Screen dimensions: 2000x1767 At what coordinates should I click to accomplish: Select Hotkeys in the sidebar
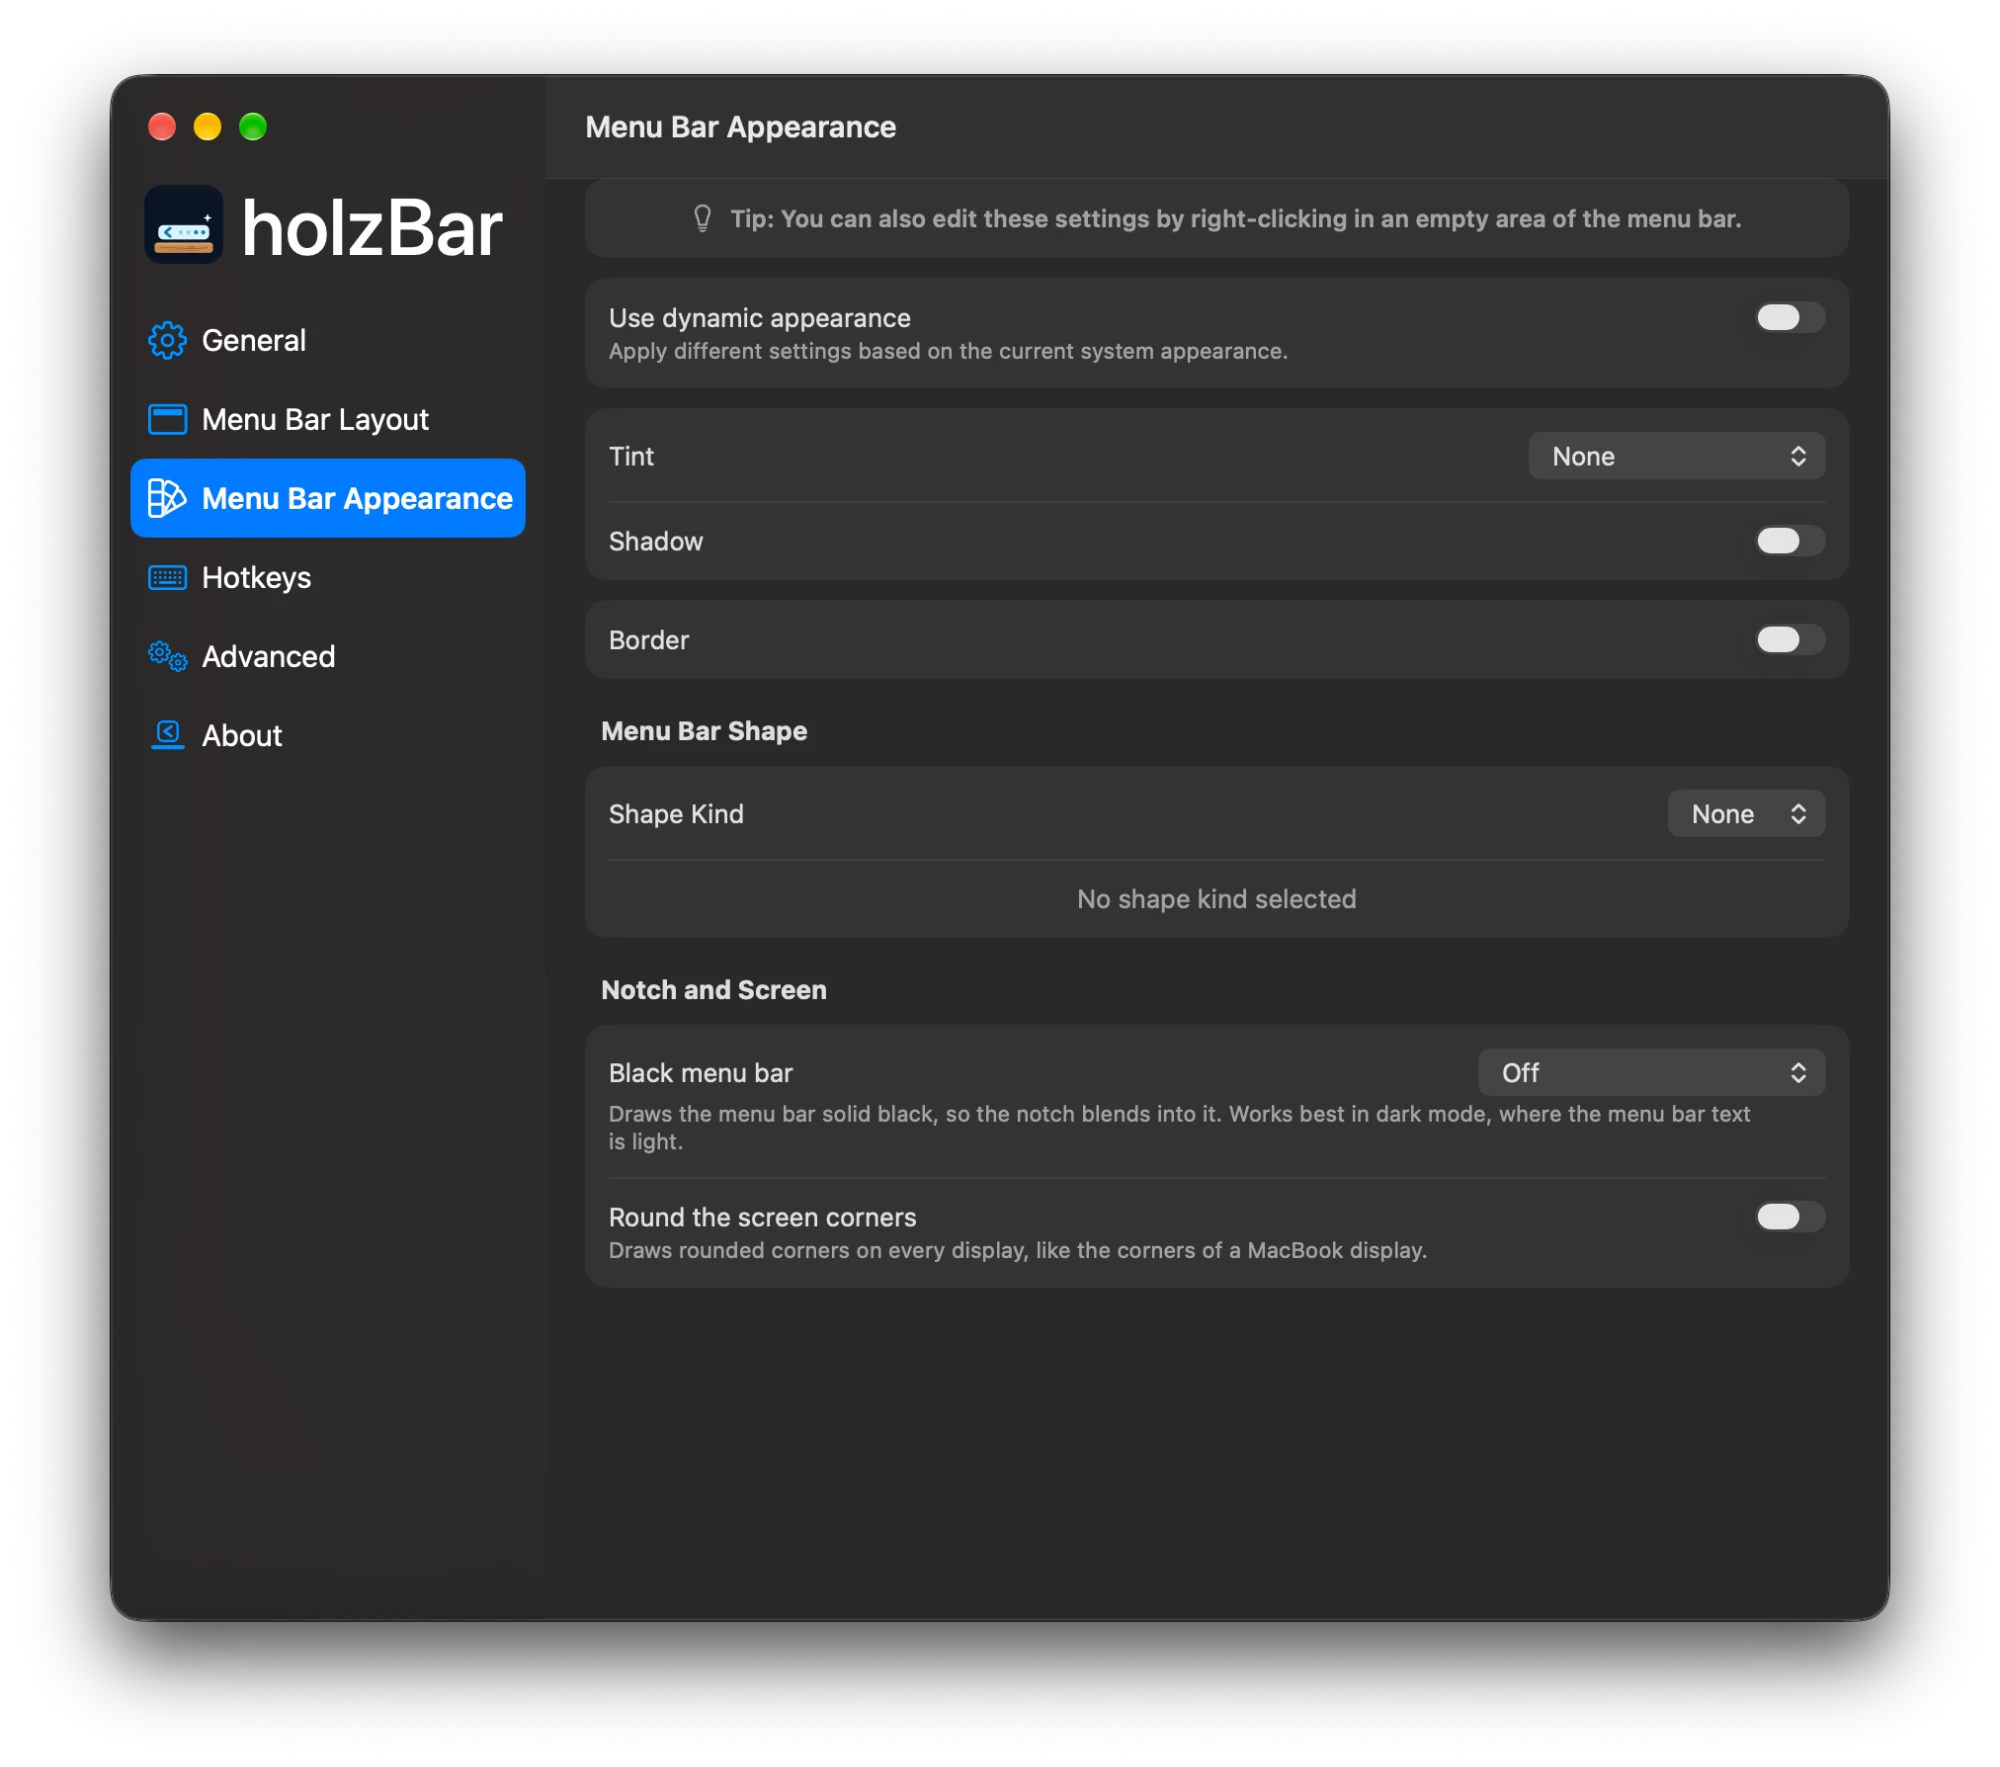(x=328, y=578)
